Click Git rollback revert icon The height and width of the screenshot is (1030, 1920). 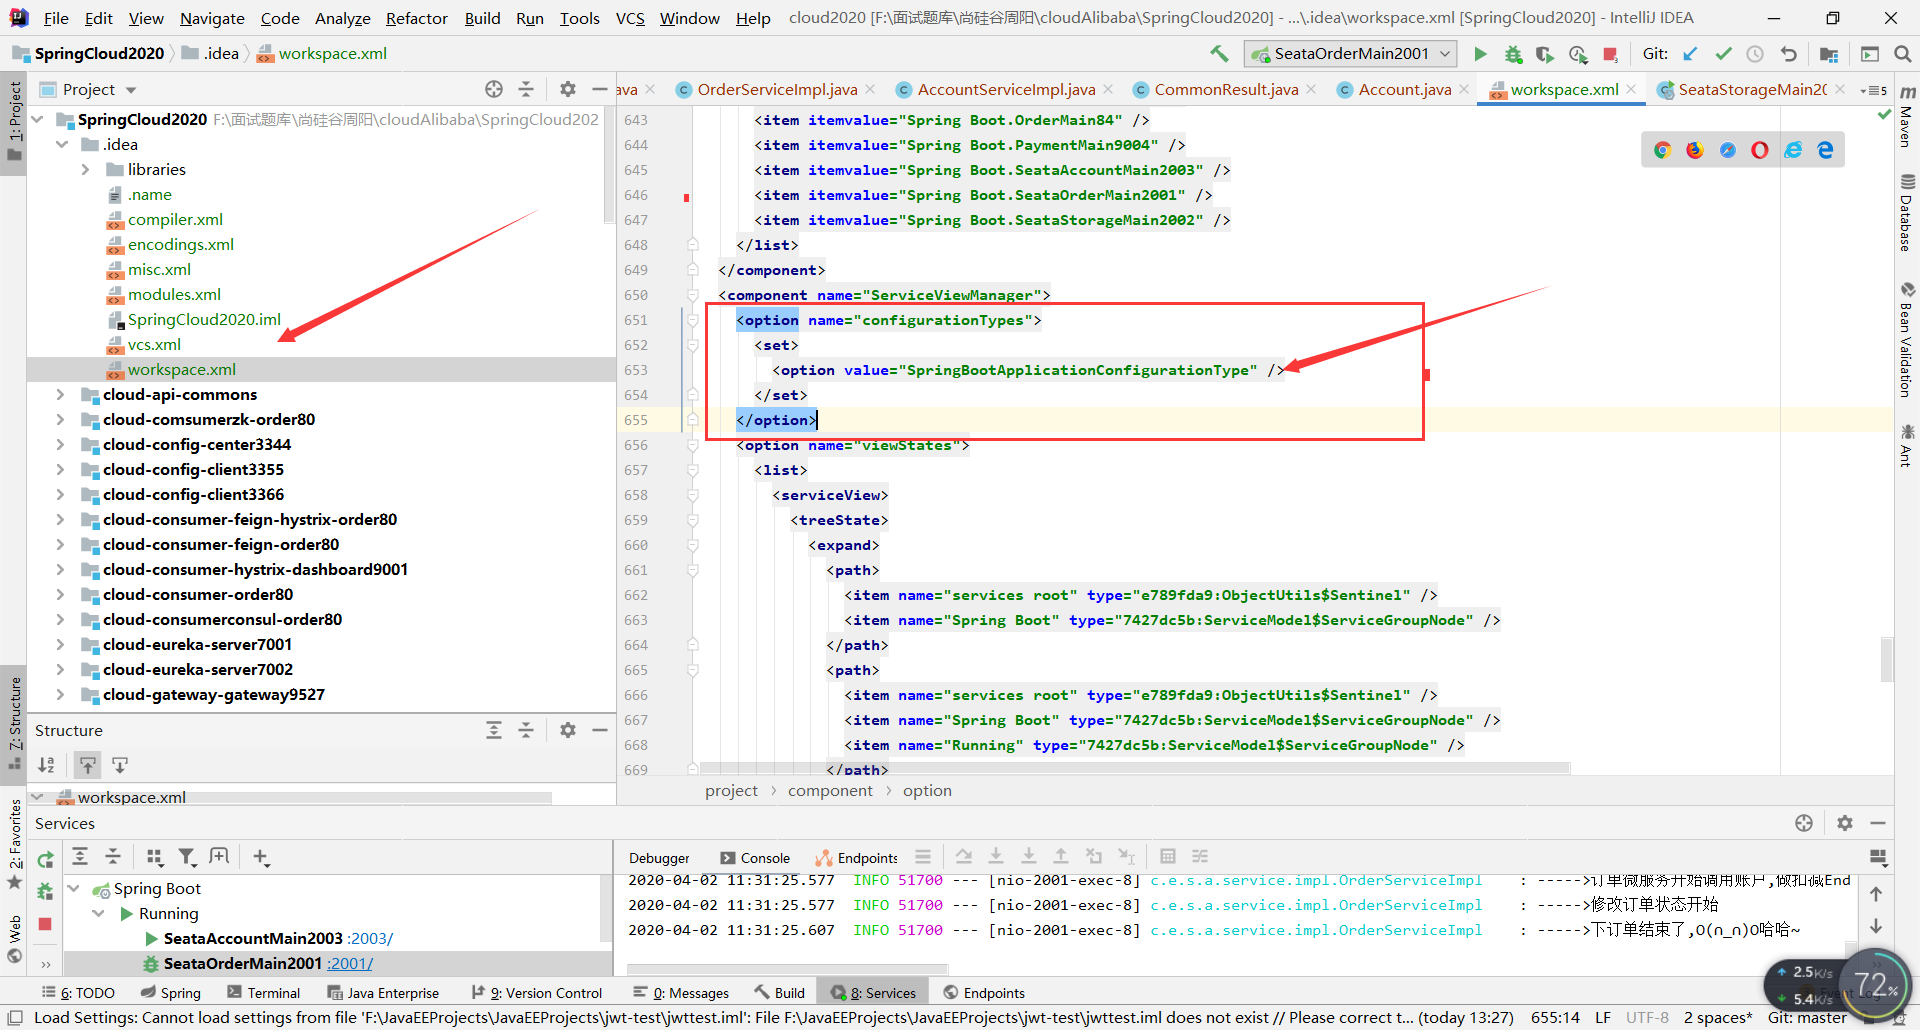[x=1789, y=54]
